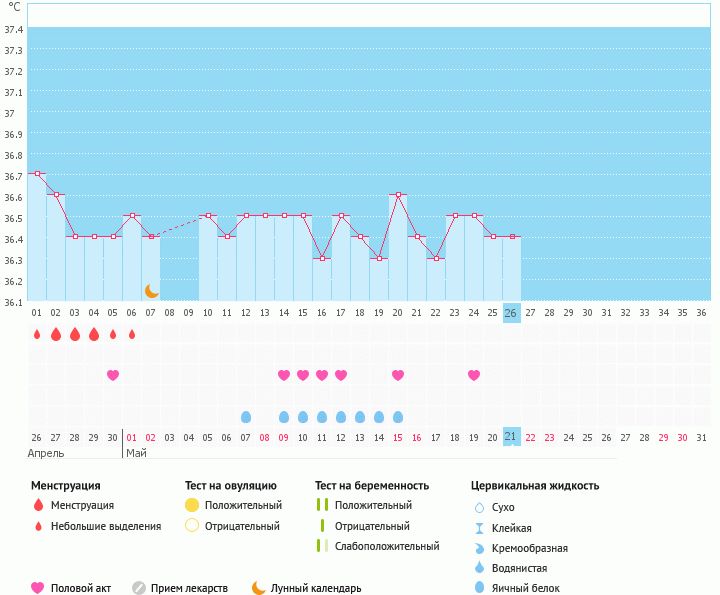720x595 pixels.
Task: Click the Прием лекарств legend icon
Action: 139,588
